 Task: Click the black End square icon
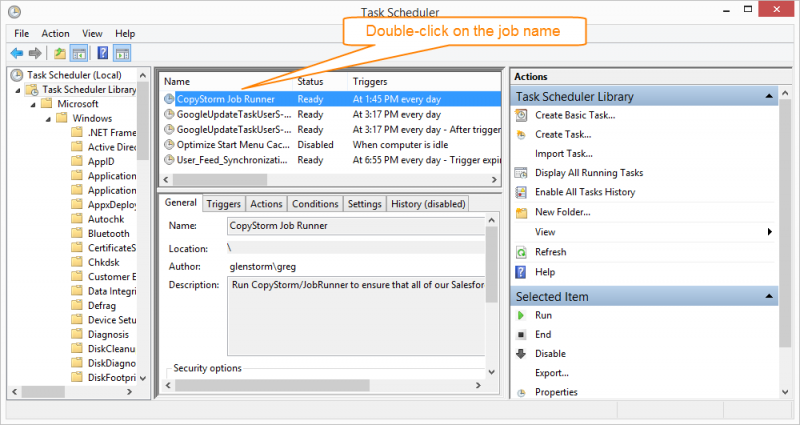coord(521,335)
